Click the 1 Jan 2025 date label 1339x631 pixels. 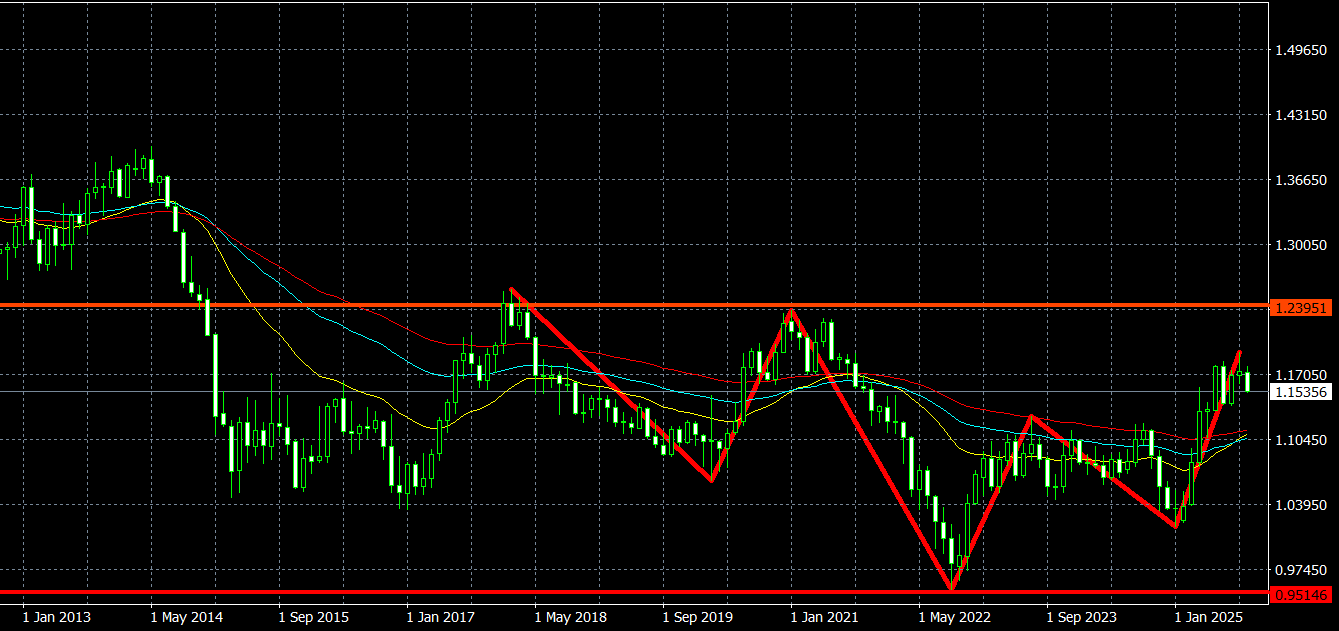[x=1212, y=617]
